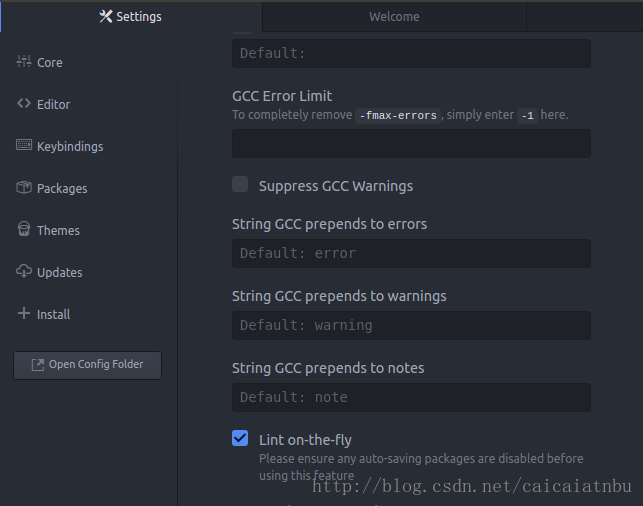
Task: Click the Settings tools icon in tab
Action: point(106,17)
